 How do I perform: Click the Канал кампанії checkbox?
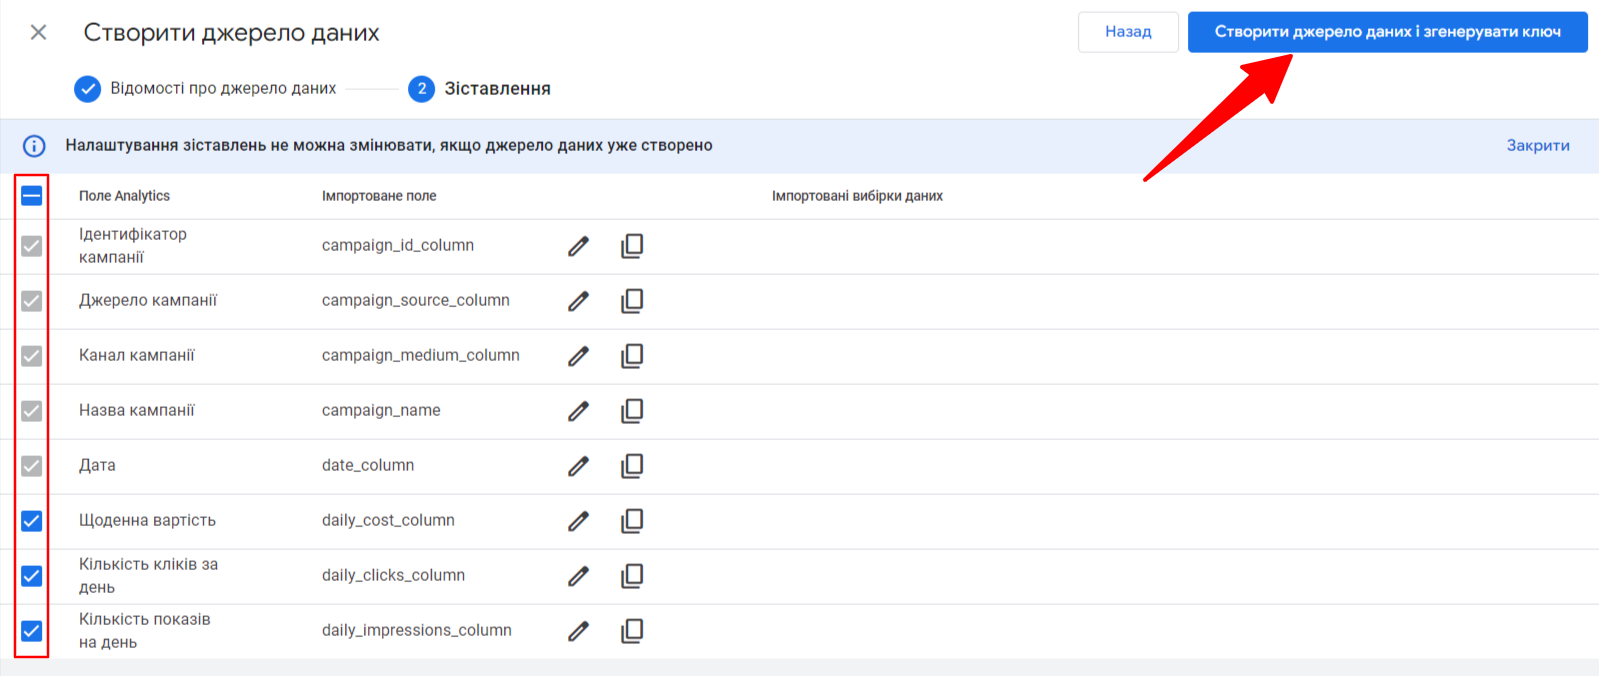(32, 356)
